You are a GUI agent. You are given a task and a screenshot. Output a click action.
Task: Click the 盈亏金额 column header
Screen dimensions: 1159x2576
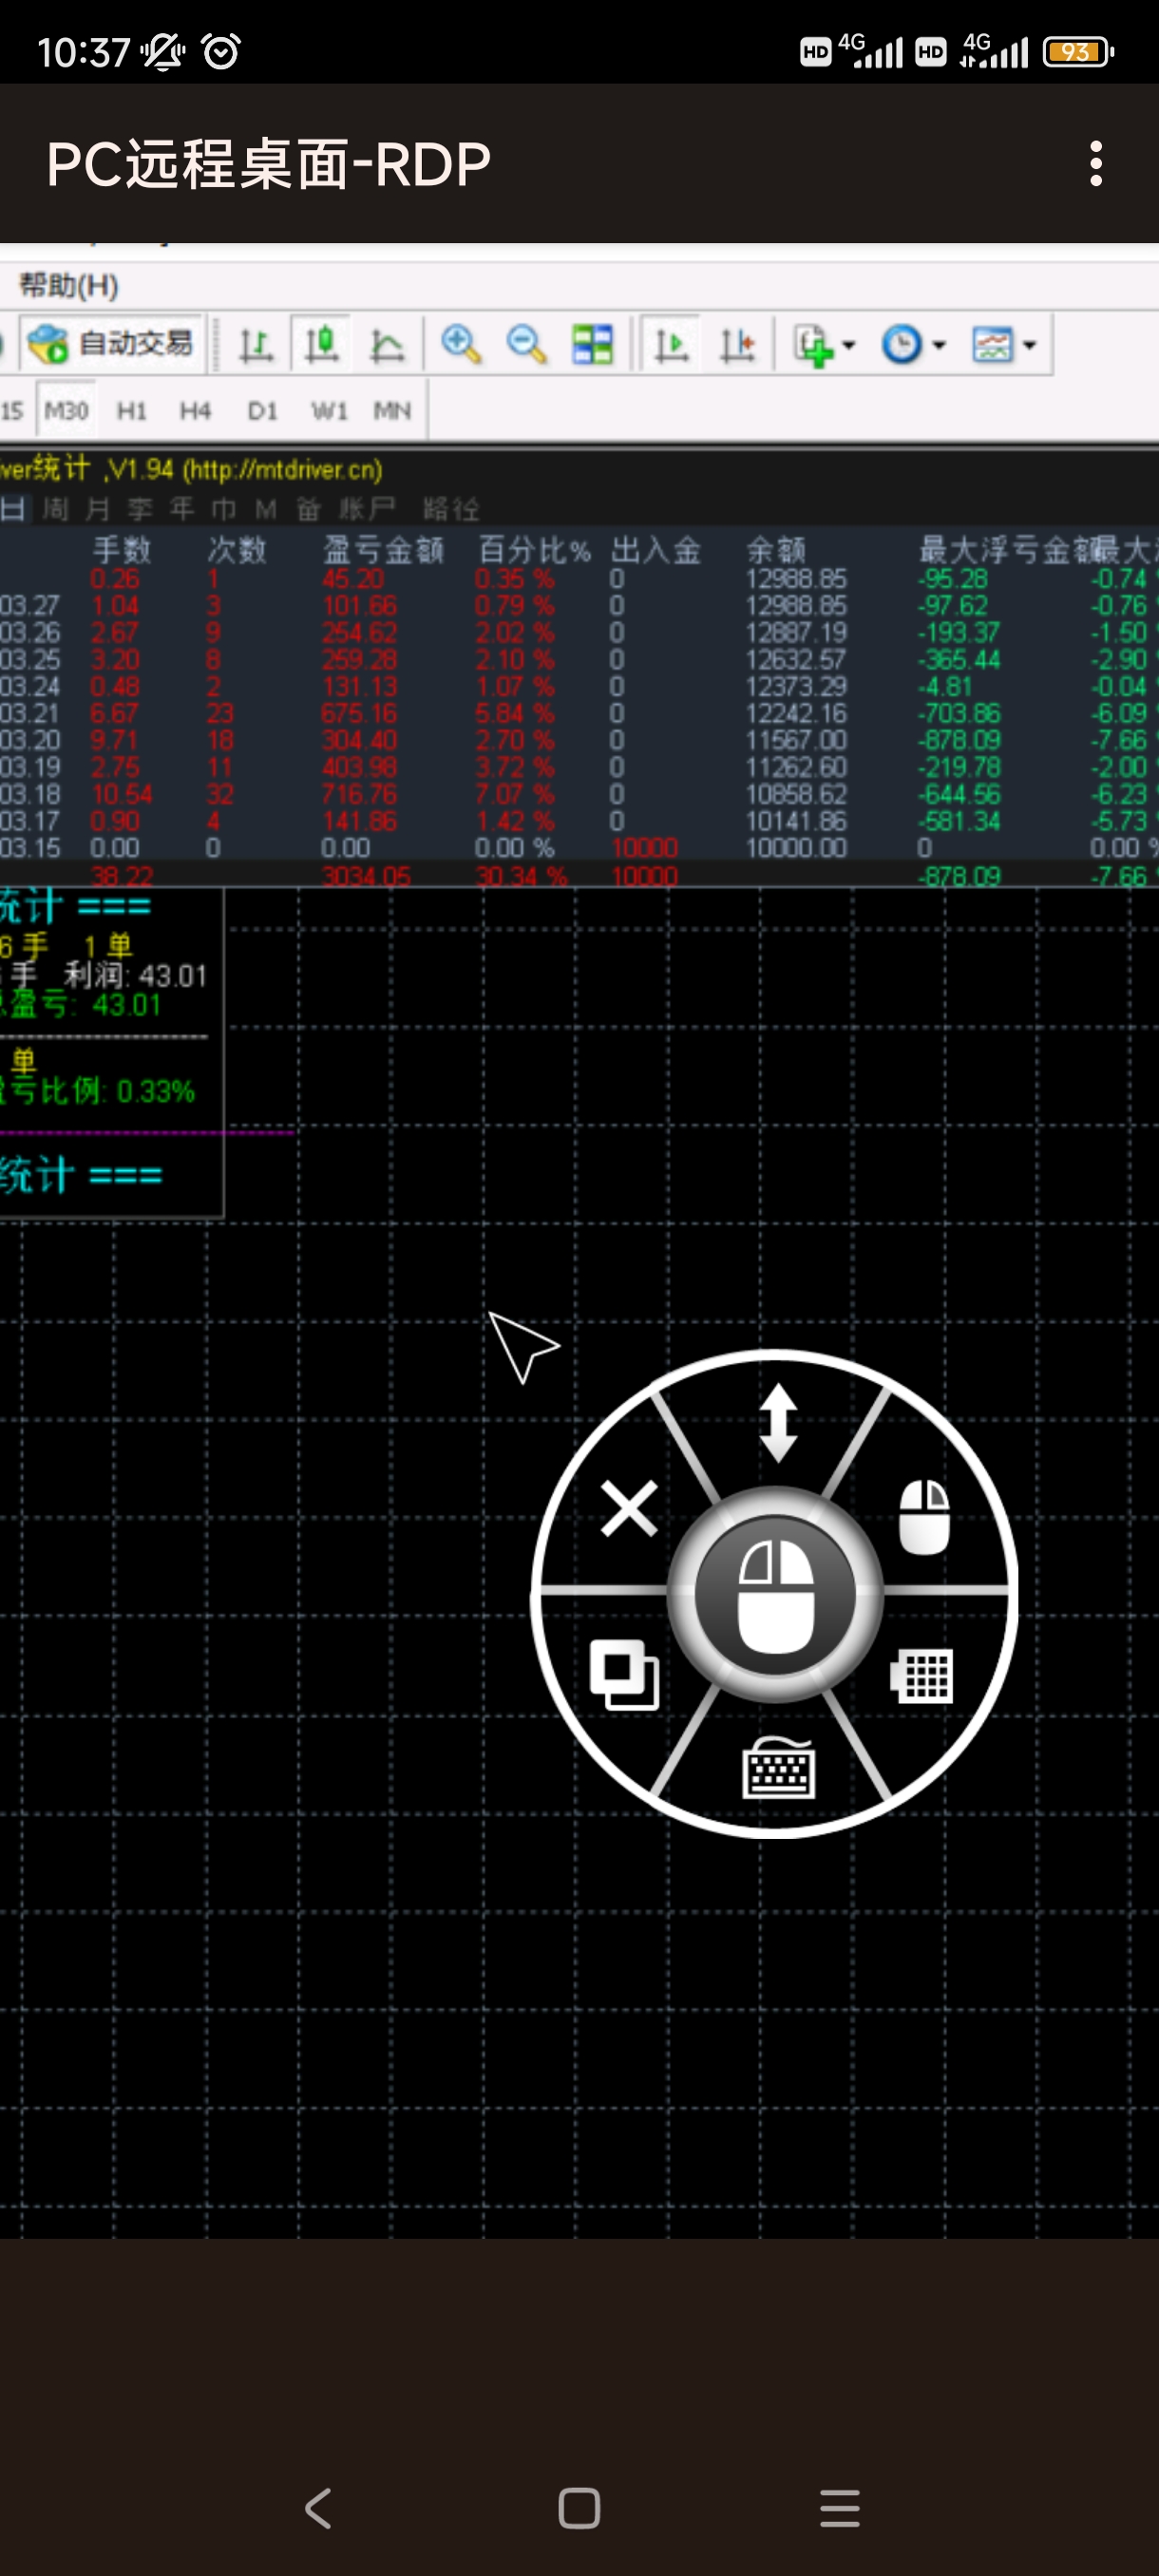tap(383, 550)
